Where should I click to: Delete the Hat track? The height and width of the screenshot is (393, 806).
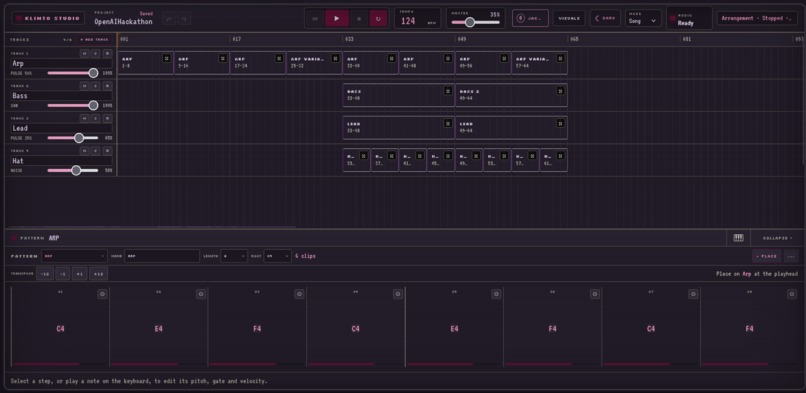click(x=107, y=151)
